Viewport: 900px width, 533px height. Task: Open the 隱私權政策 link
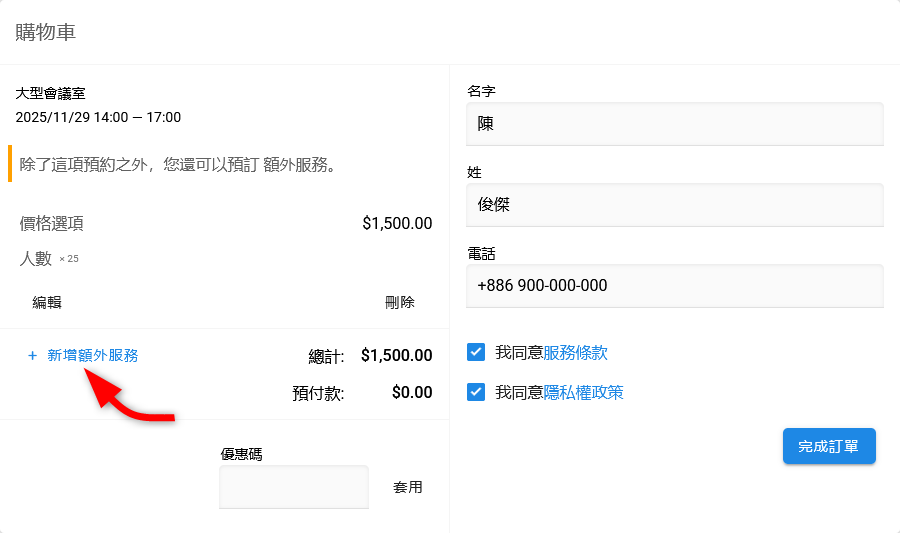click(x=583, y=392)
